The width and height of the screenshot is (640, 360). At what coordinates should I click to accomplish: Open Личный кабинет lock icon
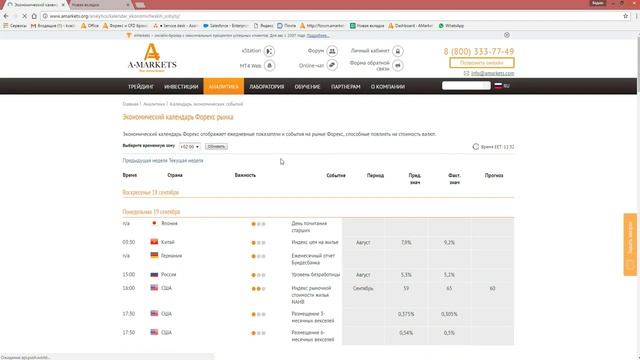[x=398, y=51]
